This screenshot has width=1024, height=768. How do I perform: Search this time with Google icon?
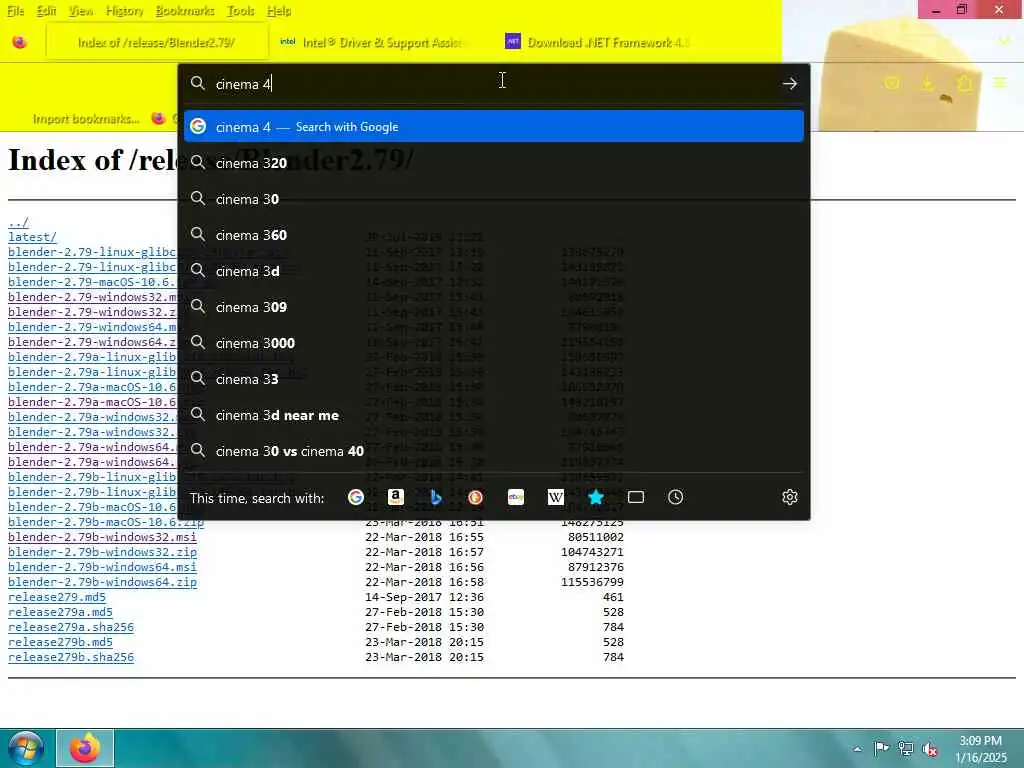pyautogui.click(x=356, y=498)
